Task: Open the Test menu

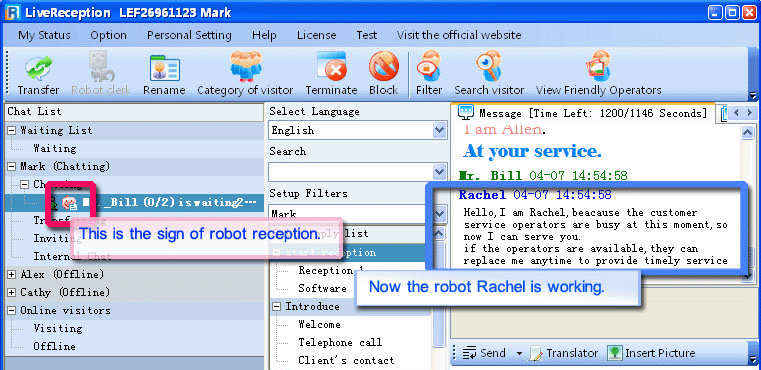Action: (366, 35)
